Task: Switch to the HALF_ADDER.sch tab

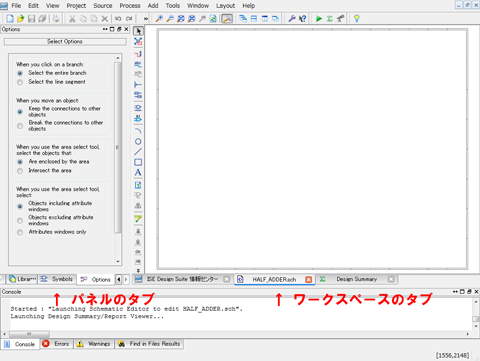Action: 274,279
